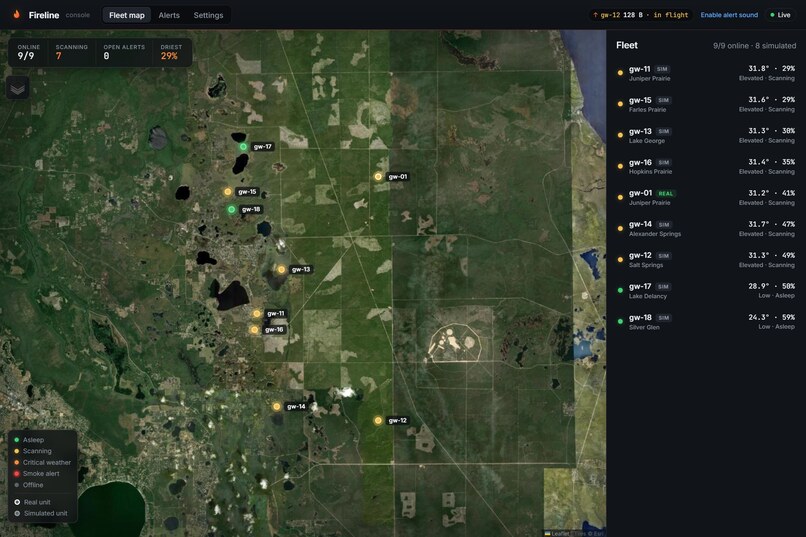The height and width of the screenshot is (537, 806).
Task: Click the REAL badge beside gw-01
Action: (666, 194)
